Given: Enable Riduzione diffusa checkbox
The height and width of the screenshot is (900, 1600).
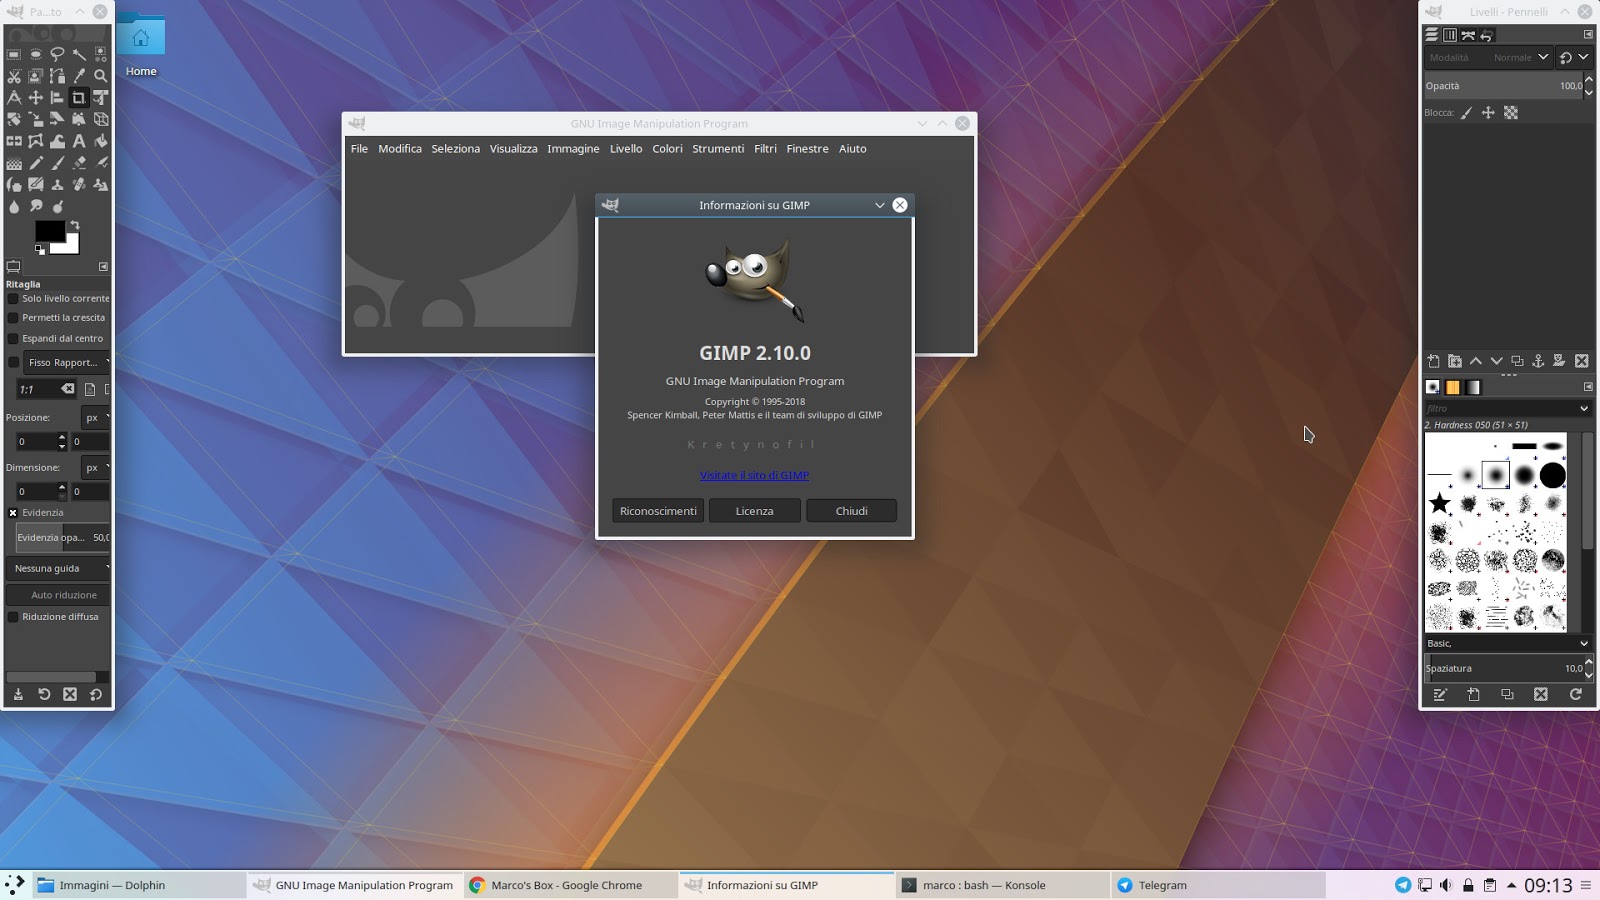Looking at the screenshot, I should [x=13, y=617].
